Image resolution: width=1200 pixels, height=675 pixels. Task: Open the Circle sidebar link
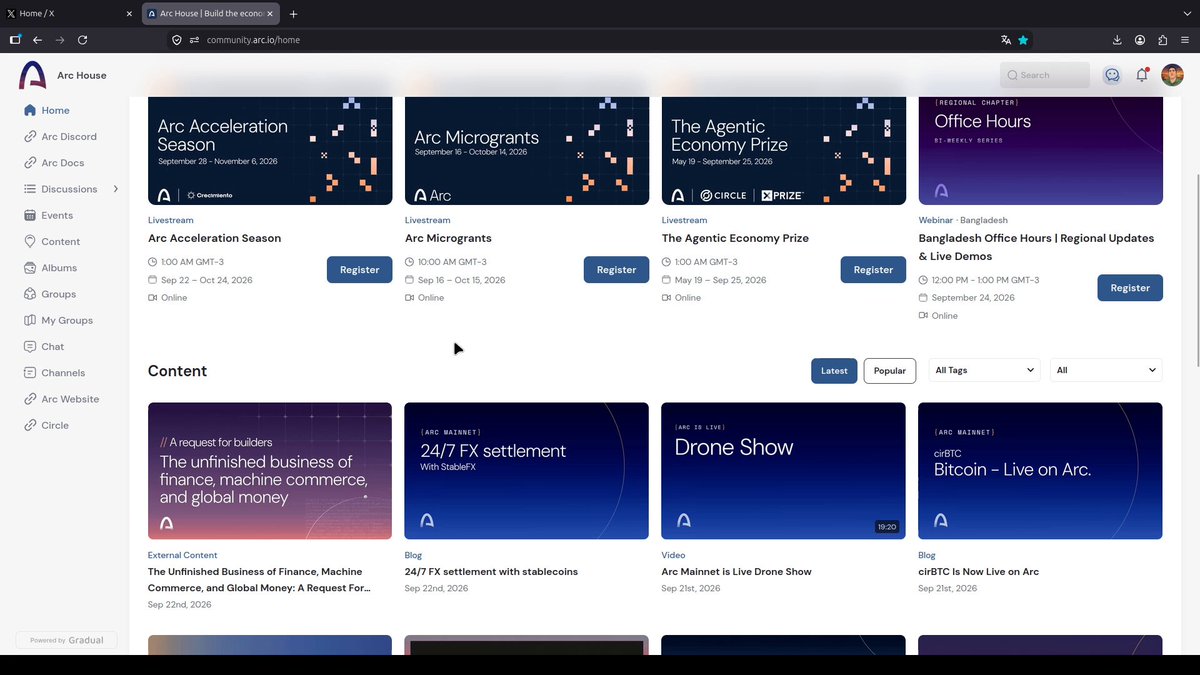point(55,425)
